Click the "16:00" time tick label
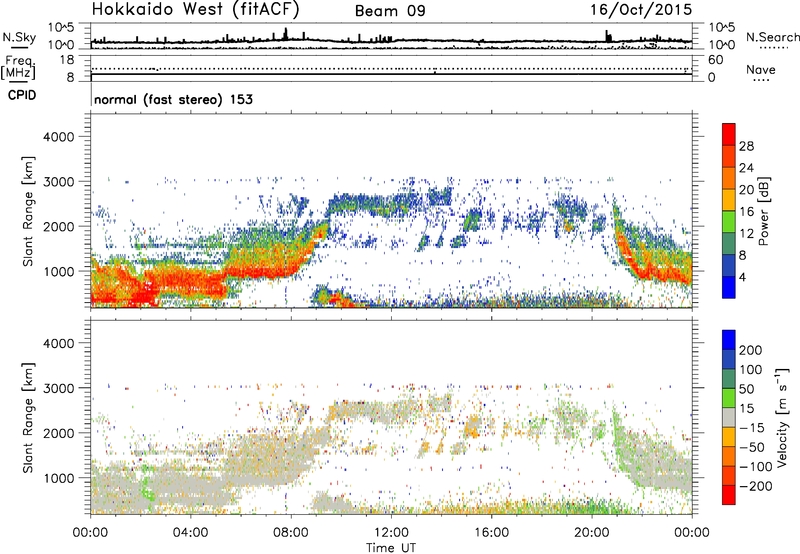800x554 pixels. [x=492, y=533]
